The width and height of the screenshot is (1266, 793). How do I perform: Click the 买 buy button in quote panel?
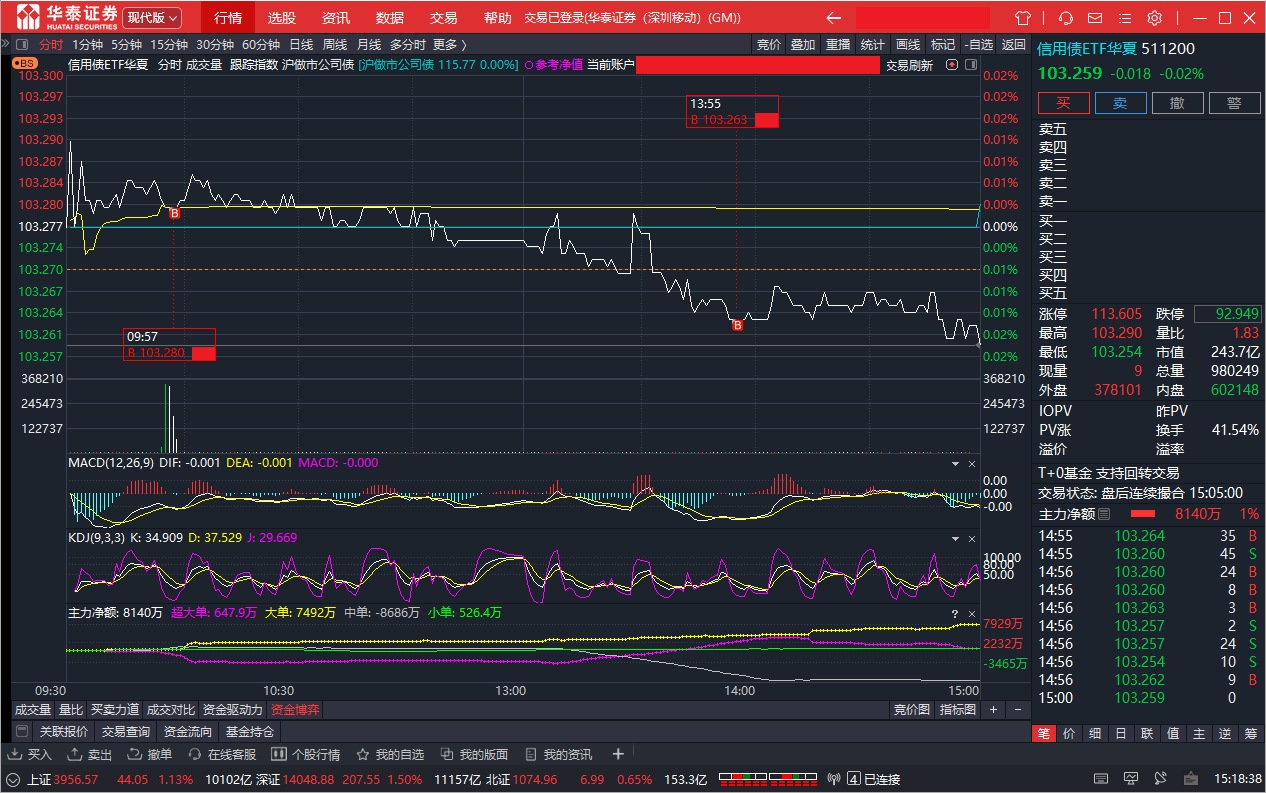[x=1064, y=103]
